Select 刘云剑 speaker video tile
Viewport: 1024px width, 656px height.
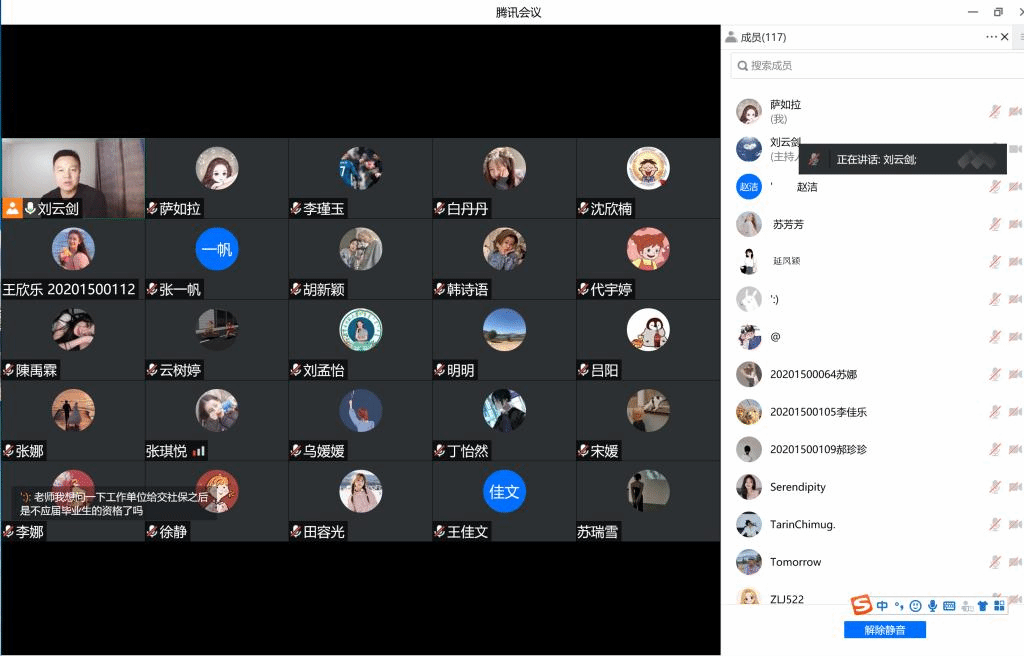click(73, 178)
